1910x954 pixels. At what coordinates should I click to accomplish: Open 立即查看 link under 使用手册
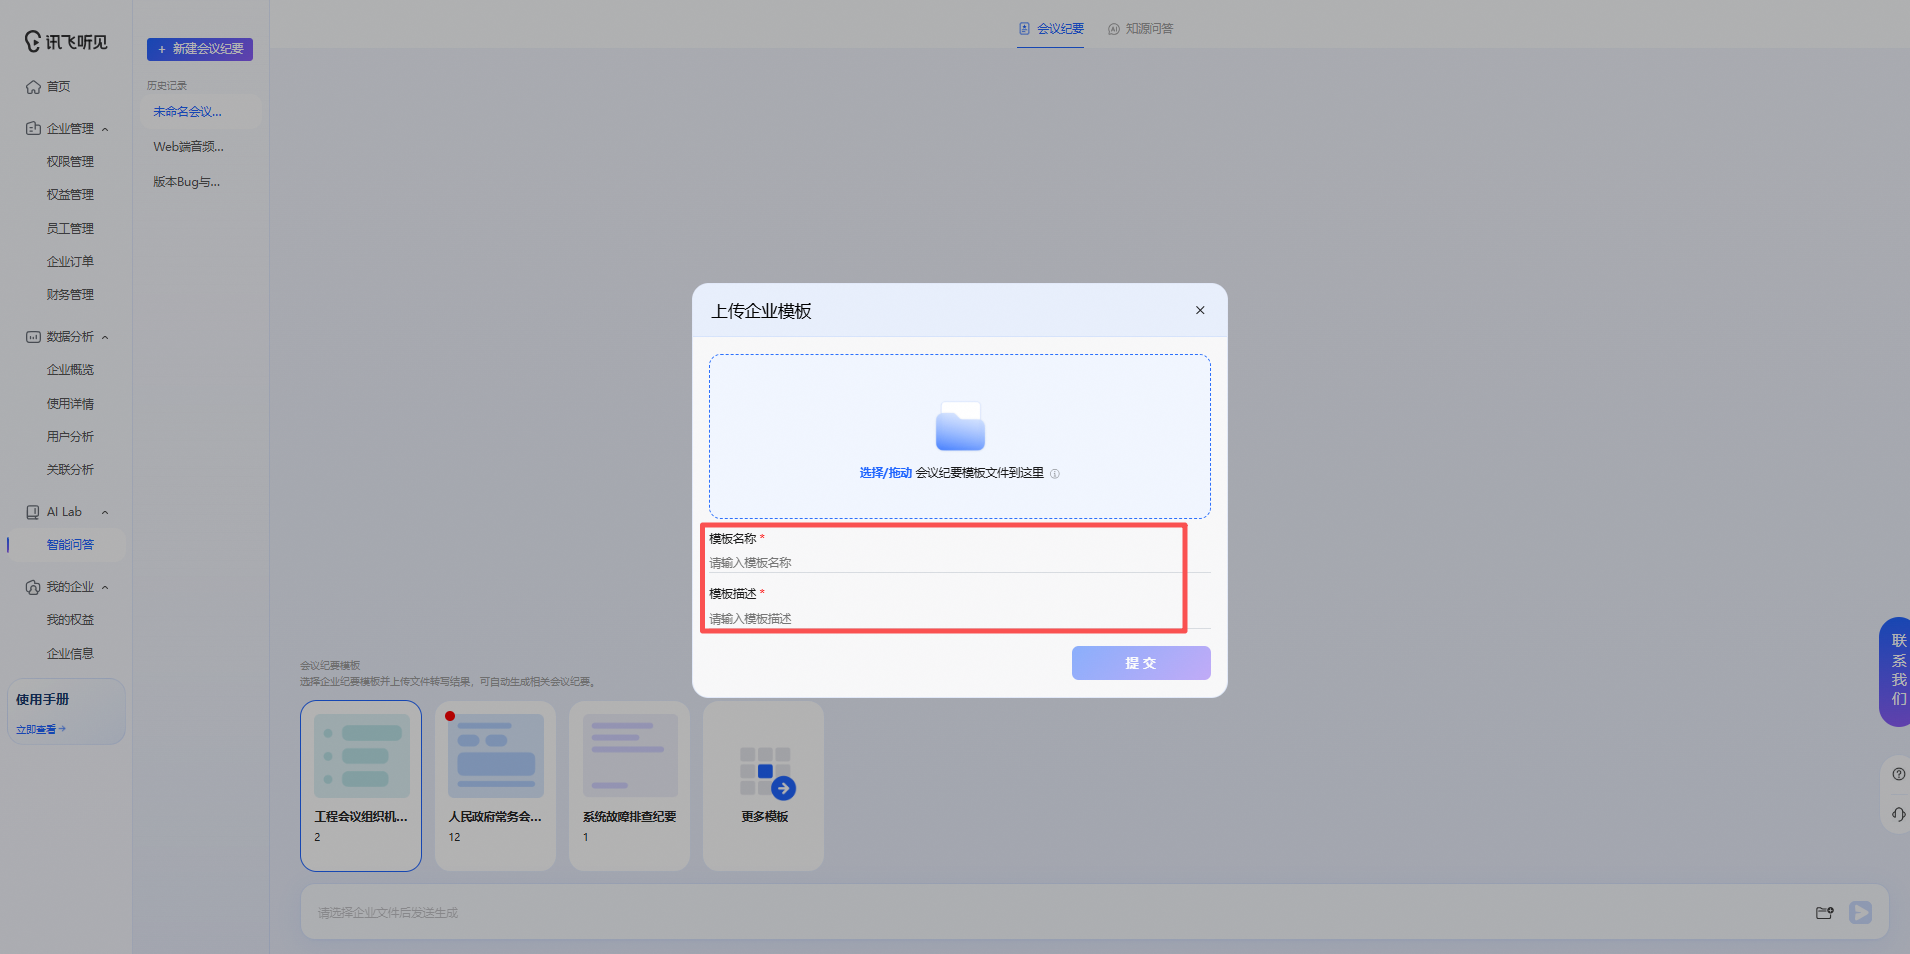(41, 729)
